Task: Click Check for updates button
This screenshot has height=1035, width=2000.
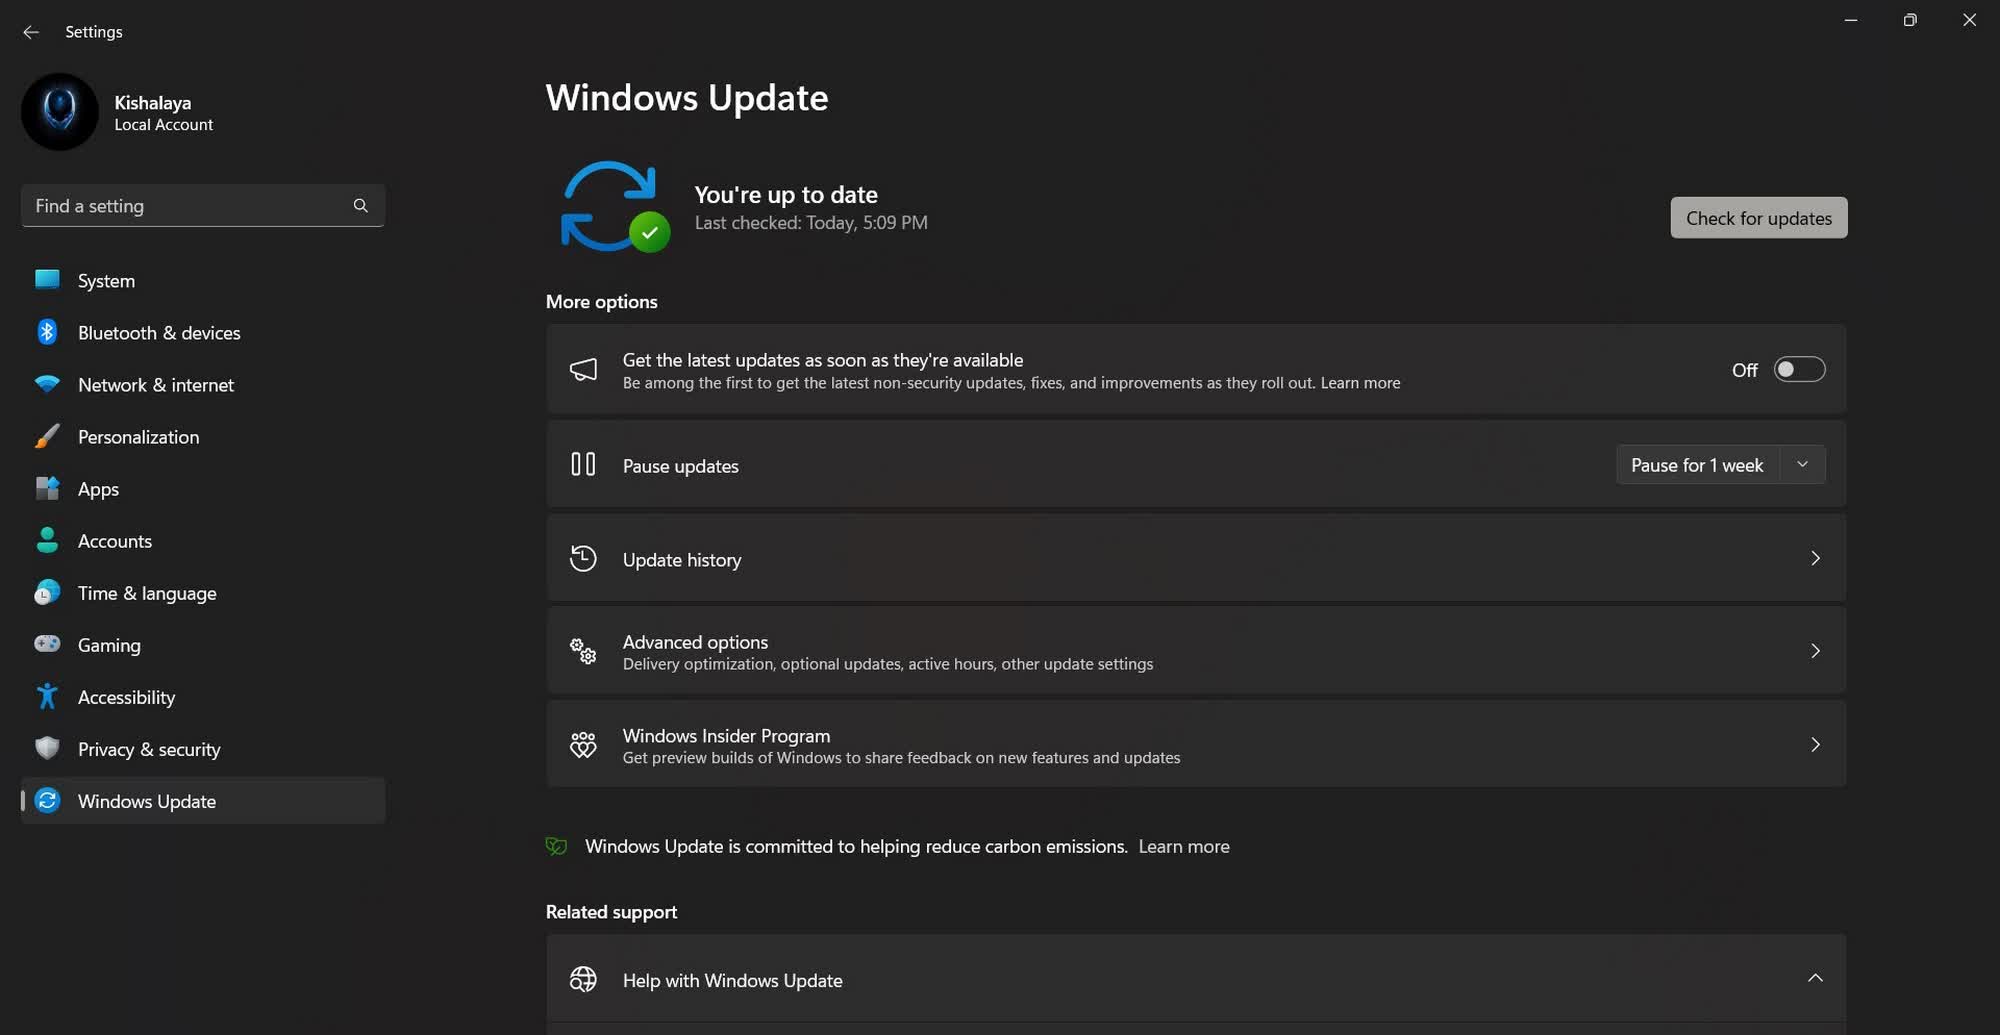Action: [x=1759, y=217]
